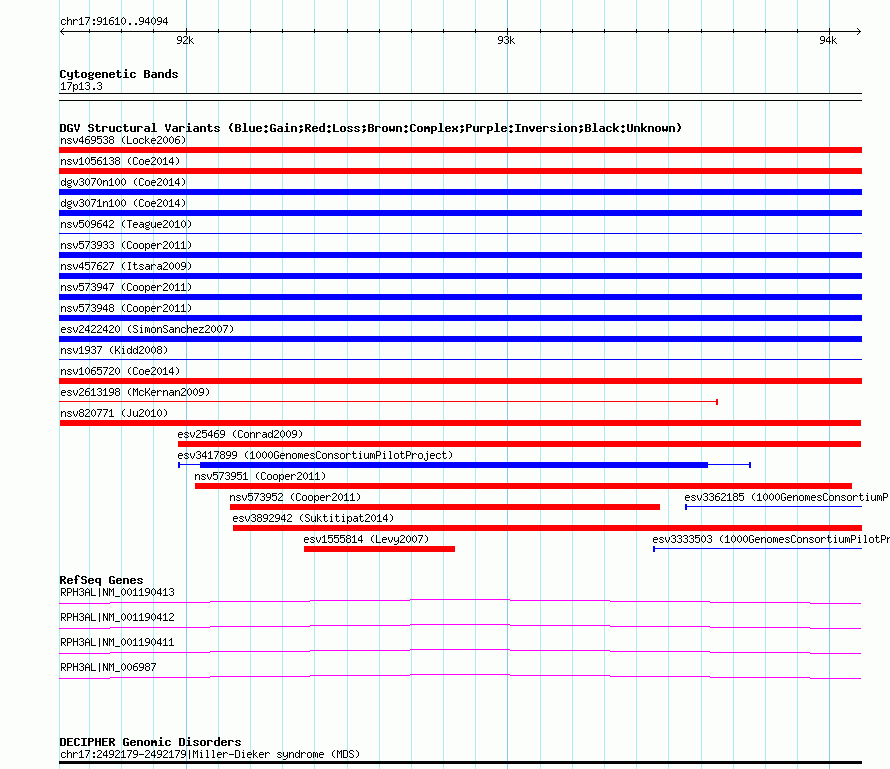Click the esv25469 (Conrad2009) red bar

(519, 444)
